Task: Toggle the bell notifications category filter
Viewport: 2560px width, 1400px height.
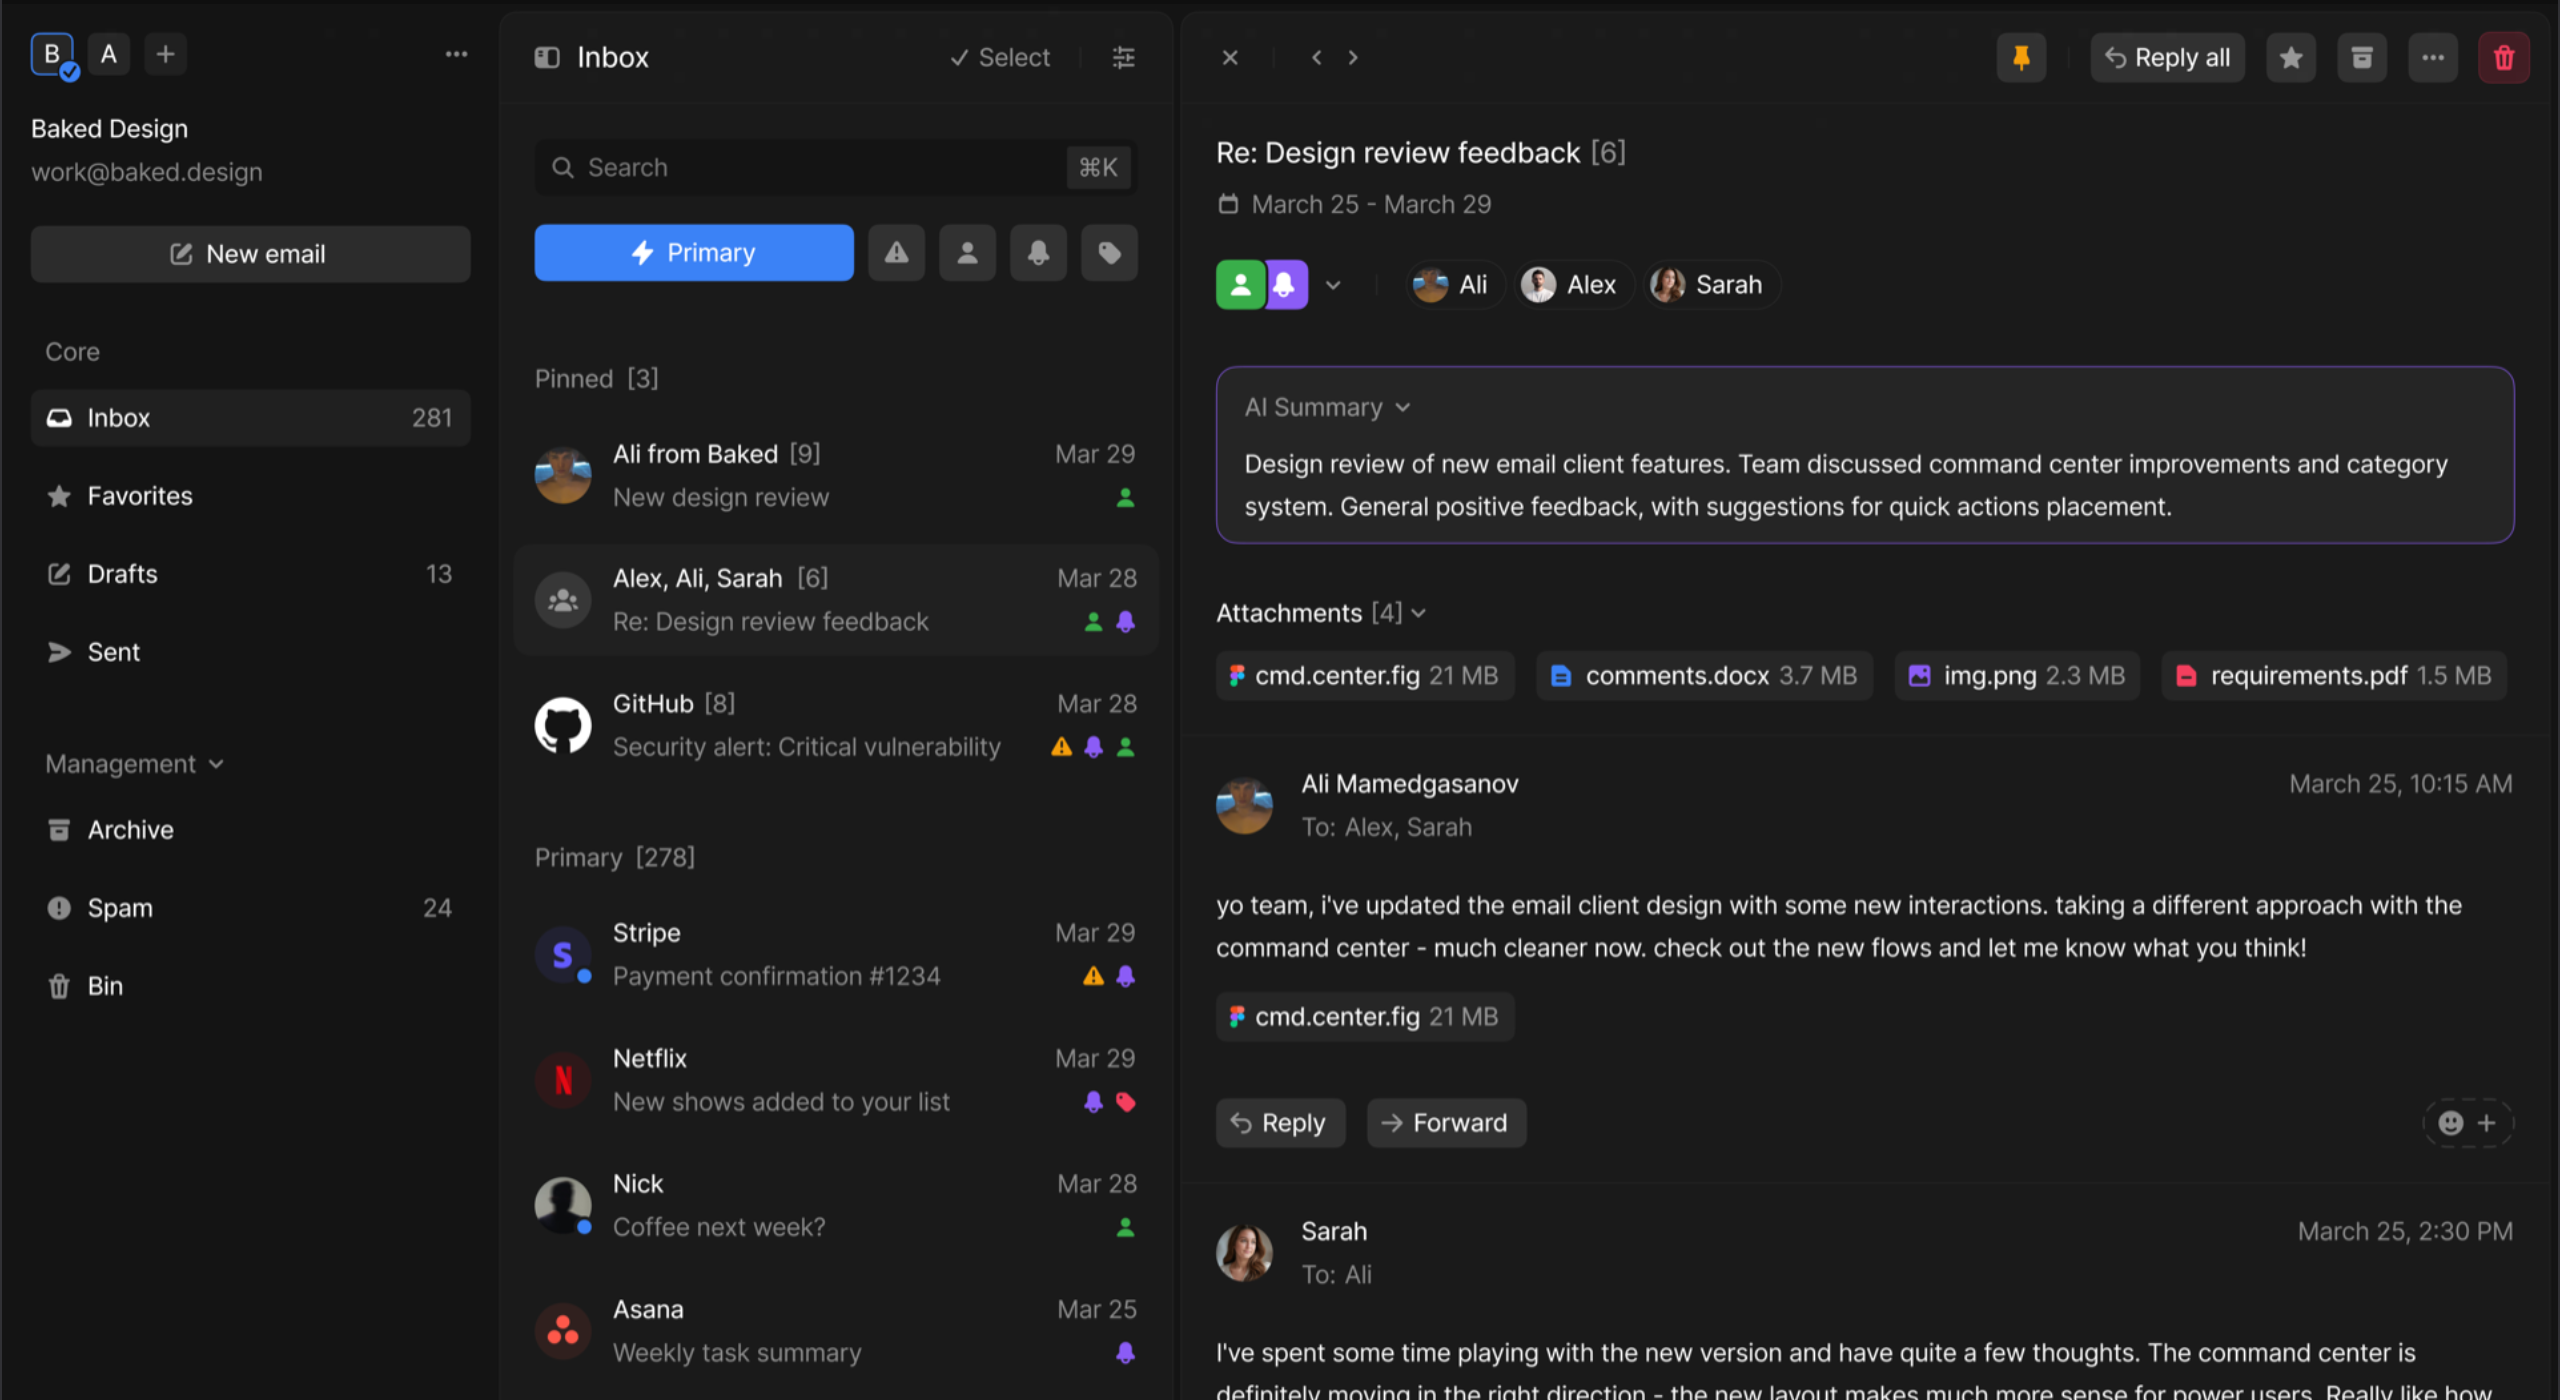Action: click(x=1038, y=253)
